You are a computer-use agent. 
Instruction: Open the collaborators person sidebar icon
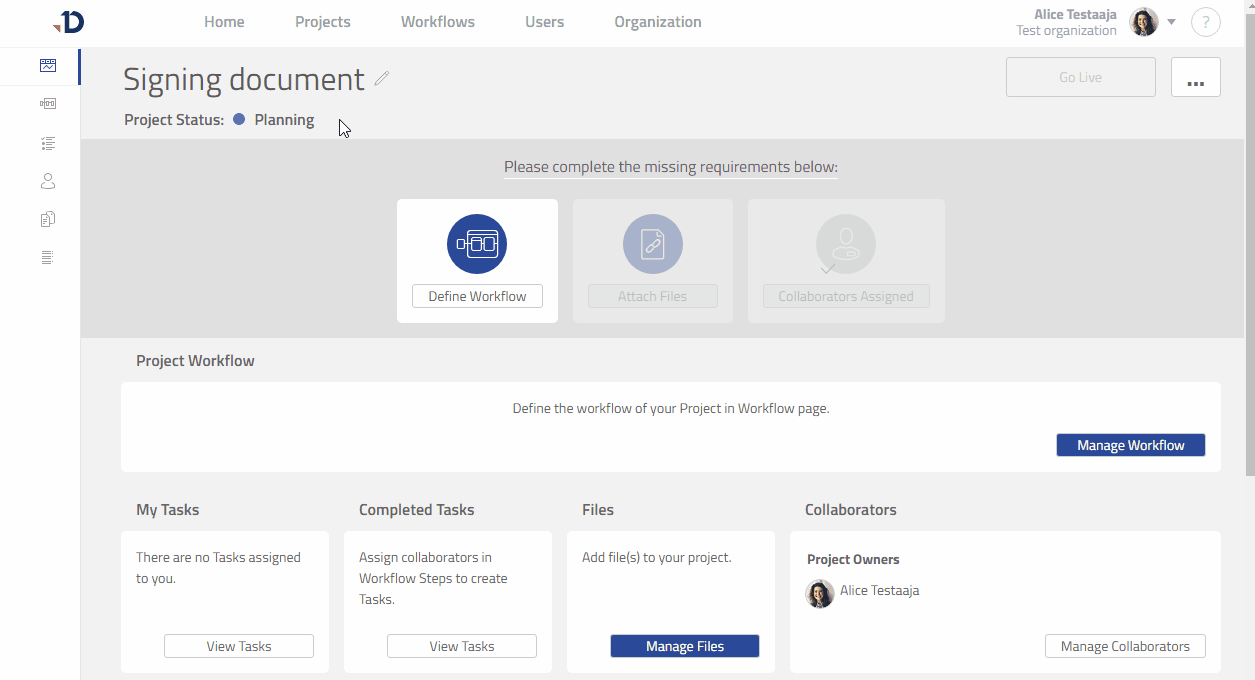point(48,181)
